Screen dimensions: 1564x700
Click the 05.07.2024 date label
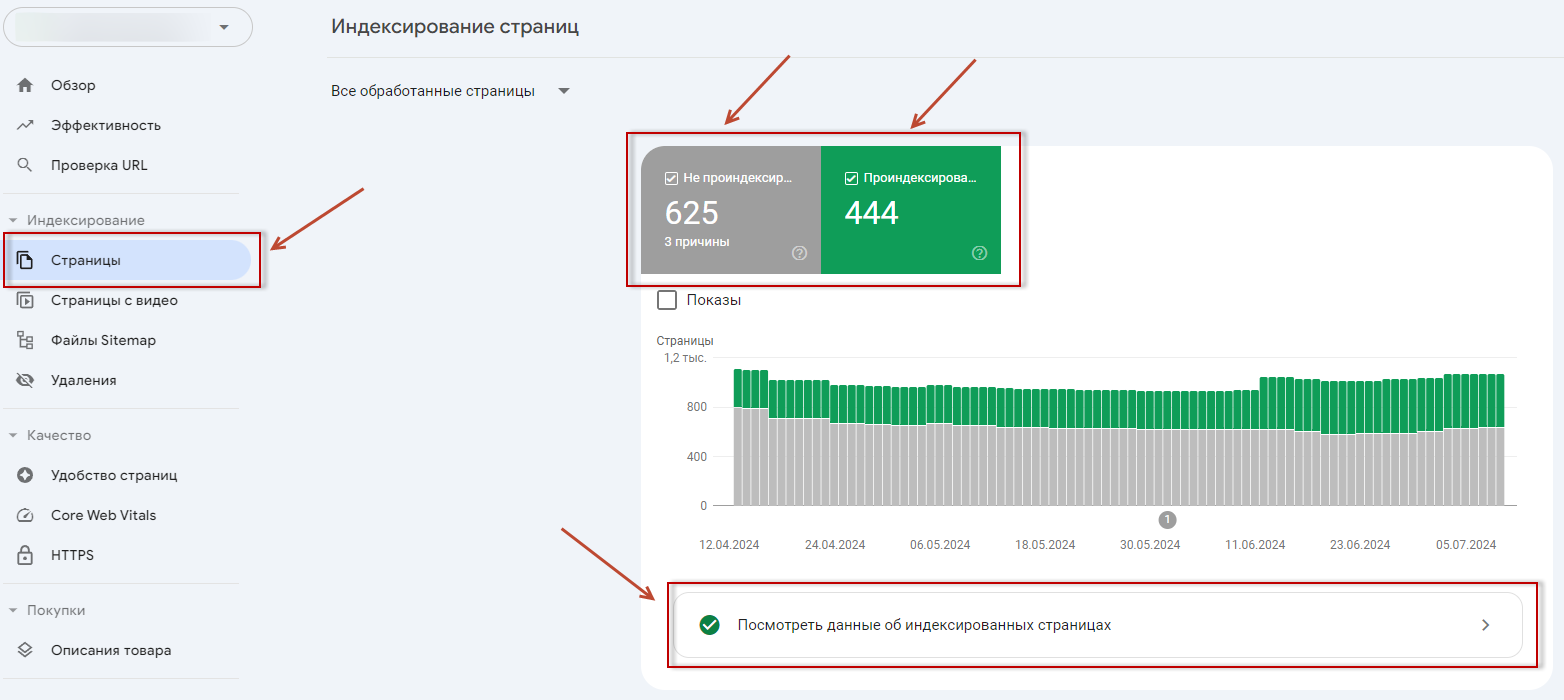1466,545
